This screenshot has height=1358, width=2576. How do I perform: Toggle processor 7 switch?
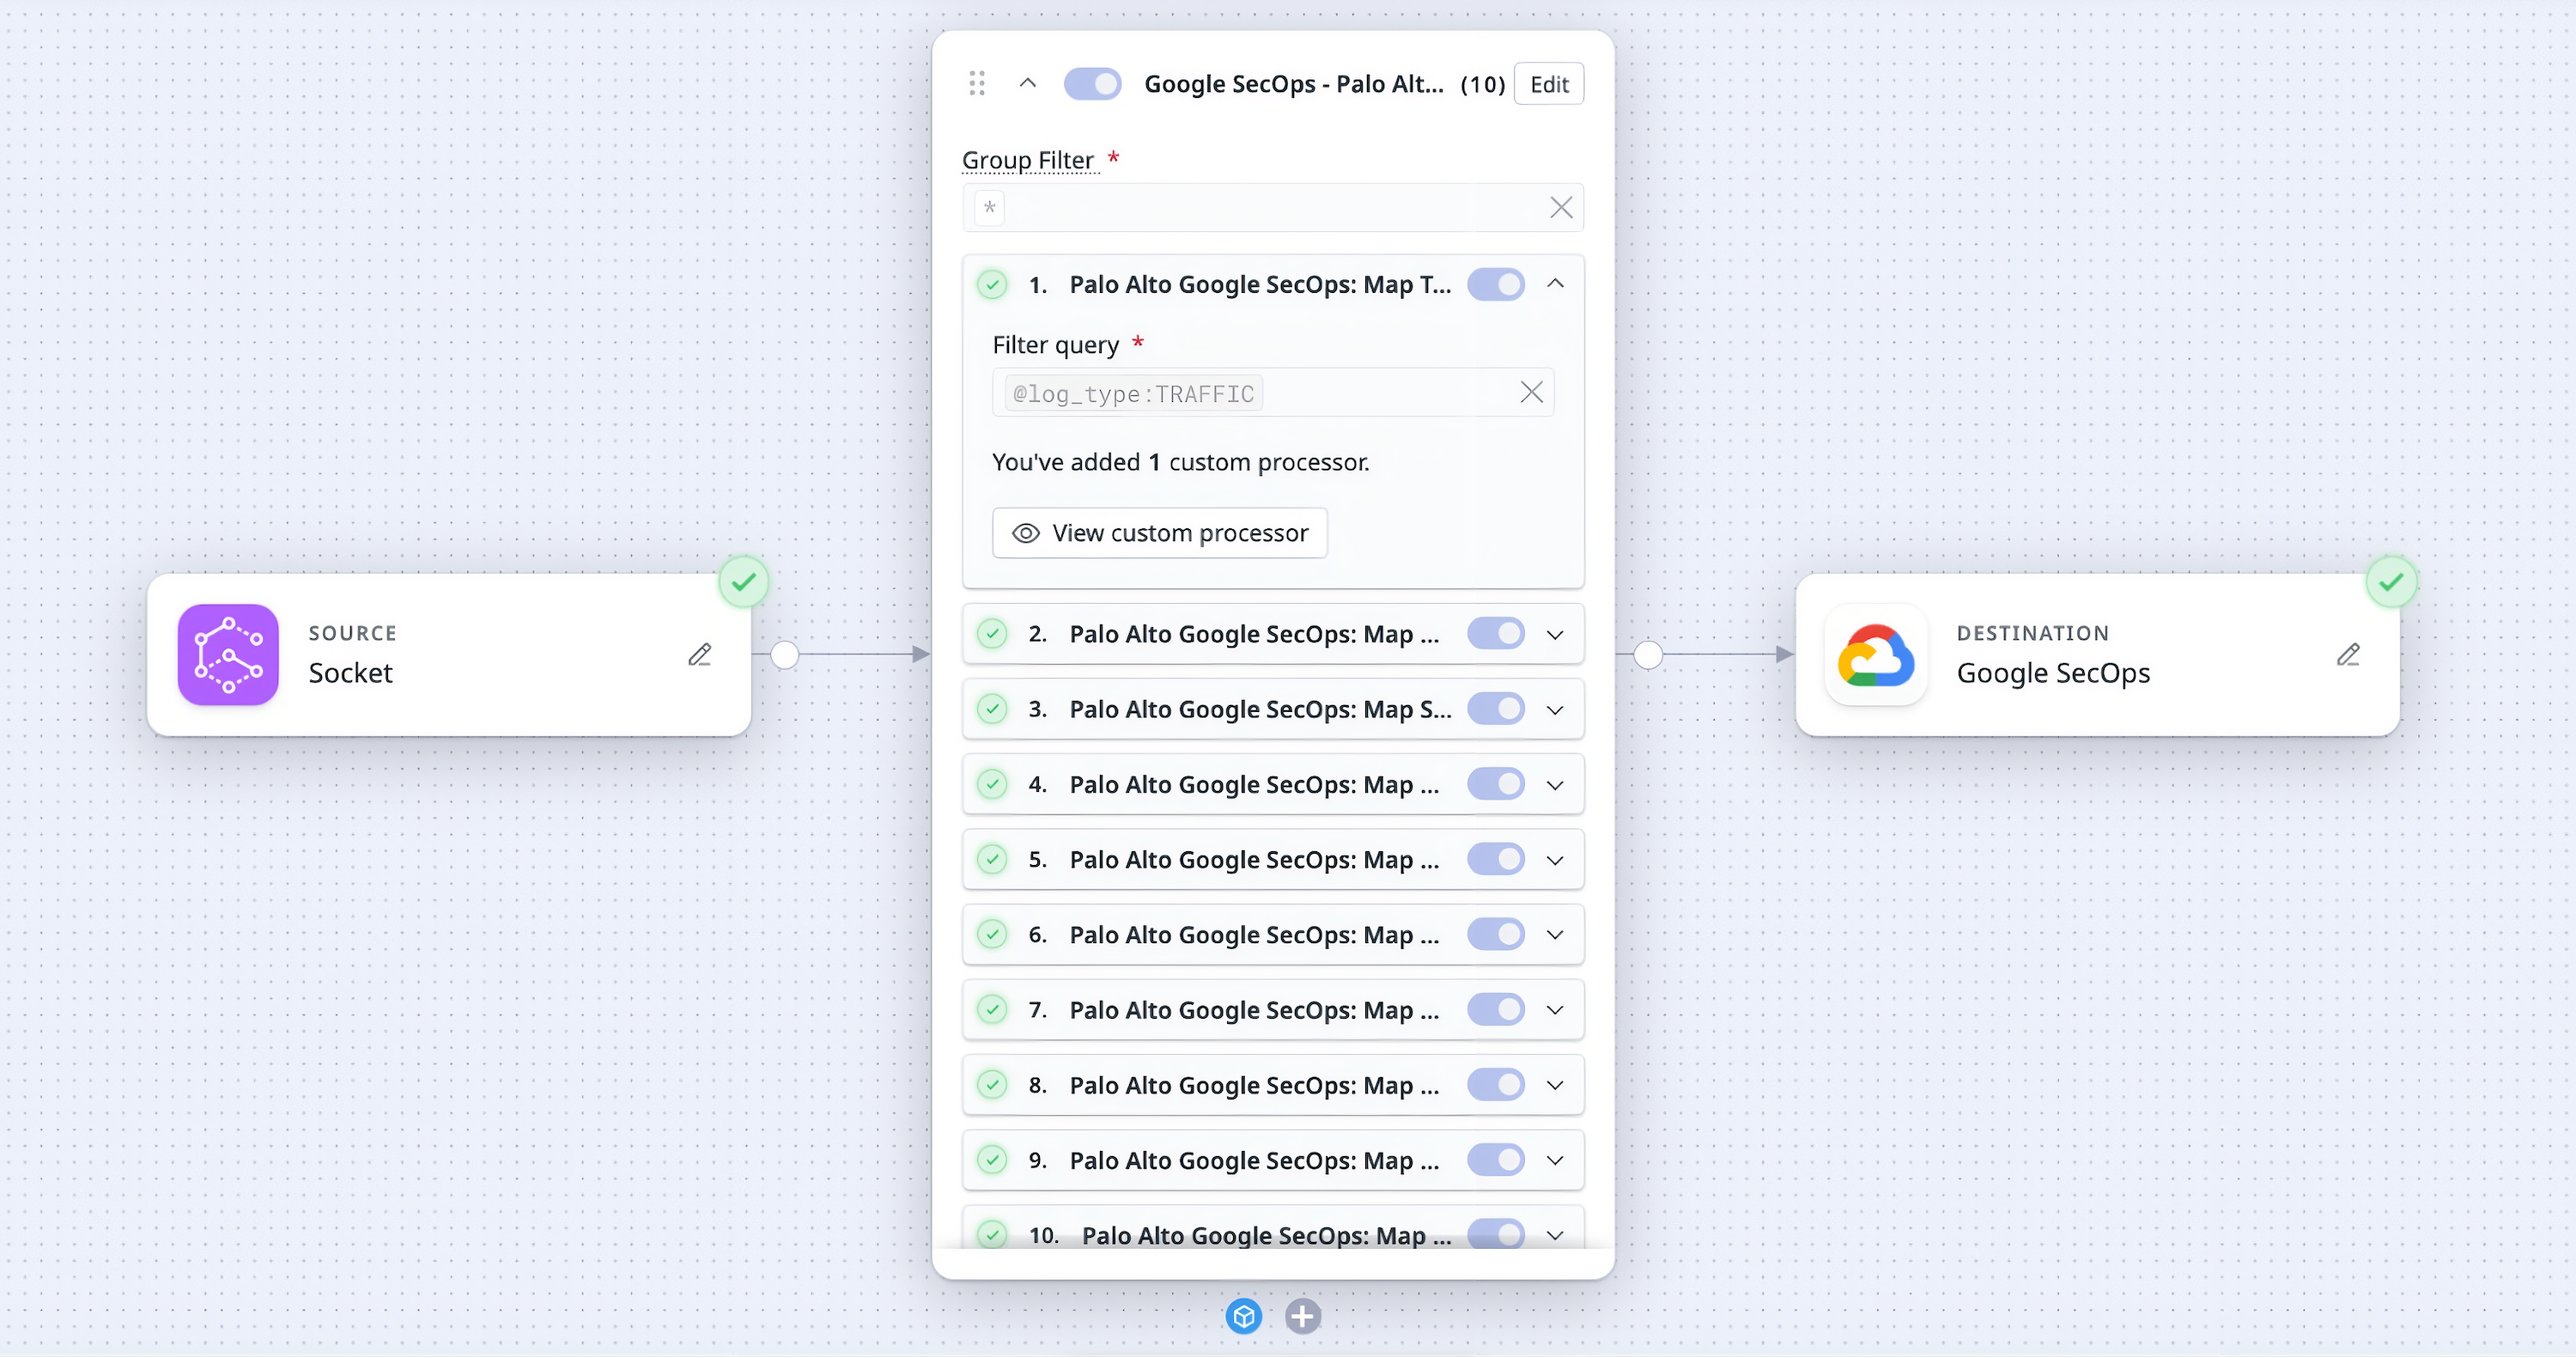(x=1496, y=1010)
